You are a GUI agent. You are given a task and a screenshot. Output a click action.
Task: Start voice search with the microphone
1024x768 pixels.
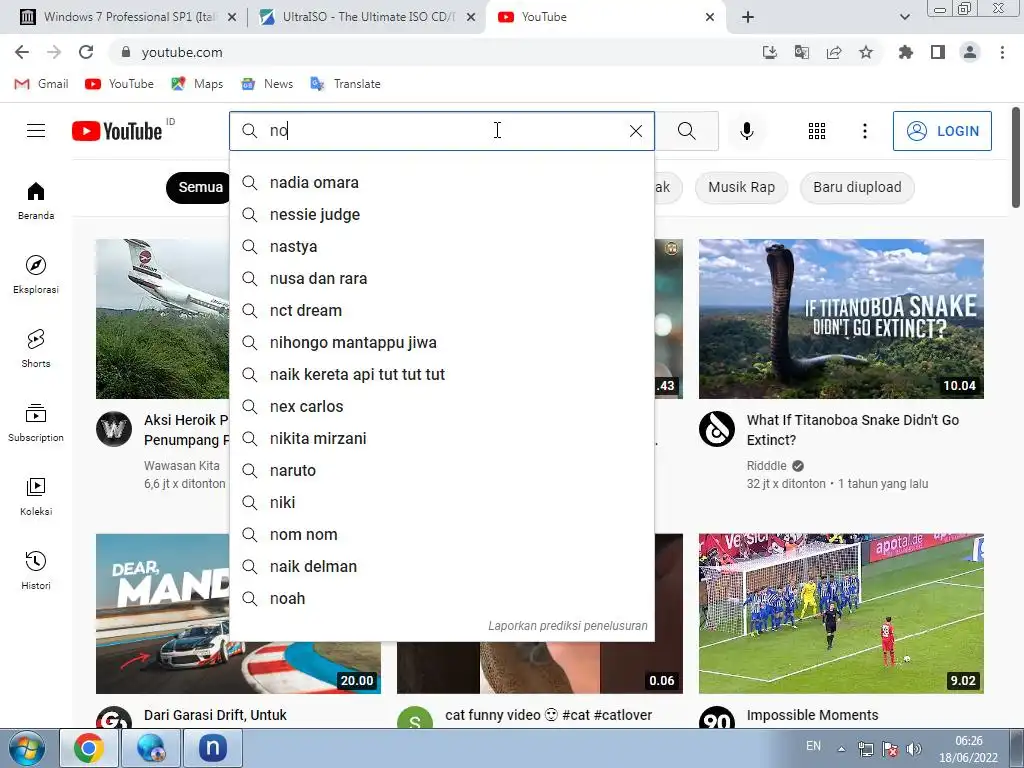746,131
